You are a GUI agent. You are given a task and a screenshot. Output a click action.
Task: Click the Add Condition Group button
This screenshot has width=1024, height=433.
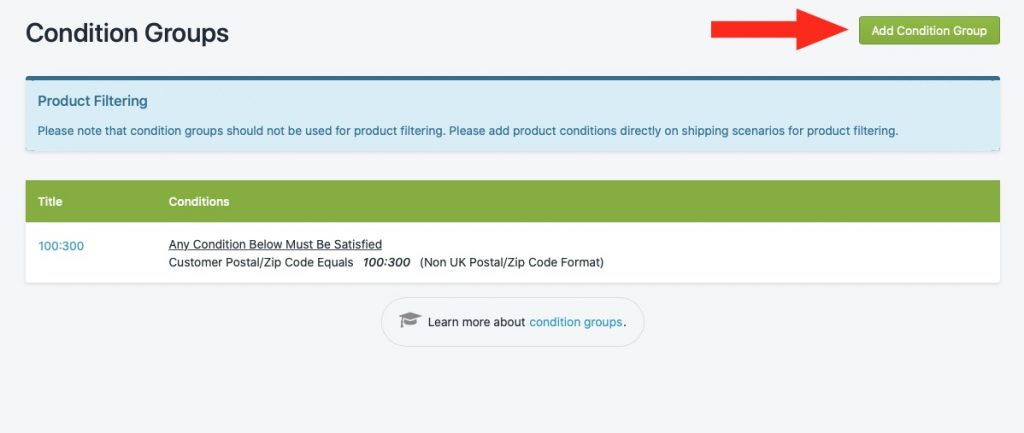(929, 30)
